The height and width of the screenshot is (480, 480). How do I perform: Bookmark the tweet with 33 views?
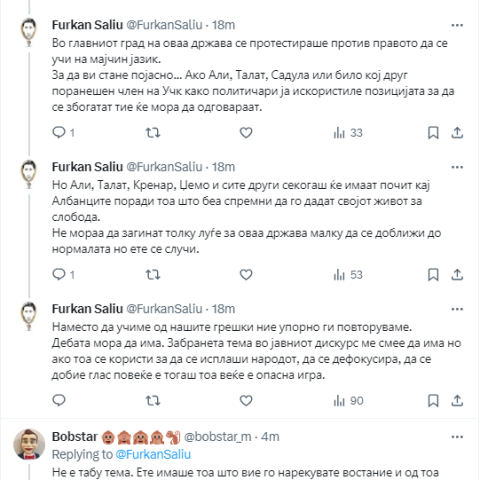pyautogui.click(x=433, y=133)
